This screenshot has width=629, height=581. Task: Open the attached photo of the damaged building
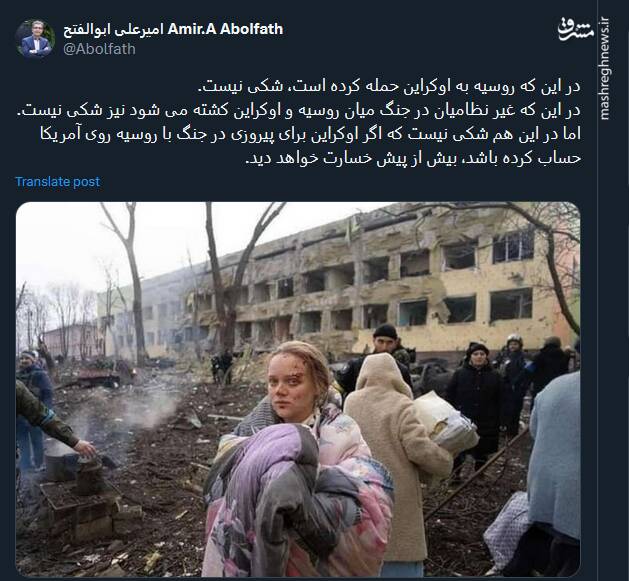tap(298, 389)
